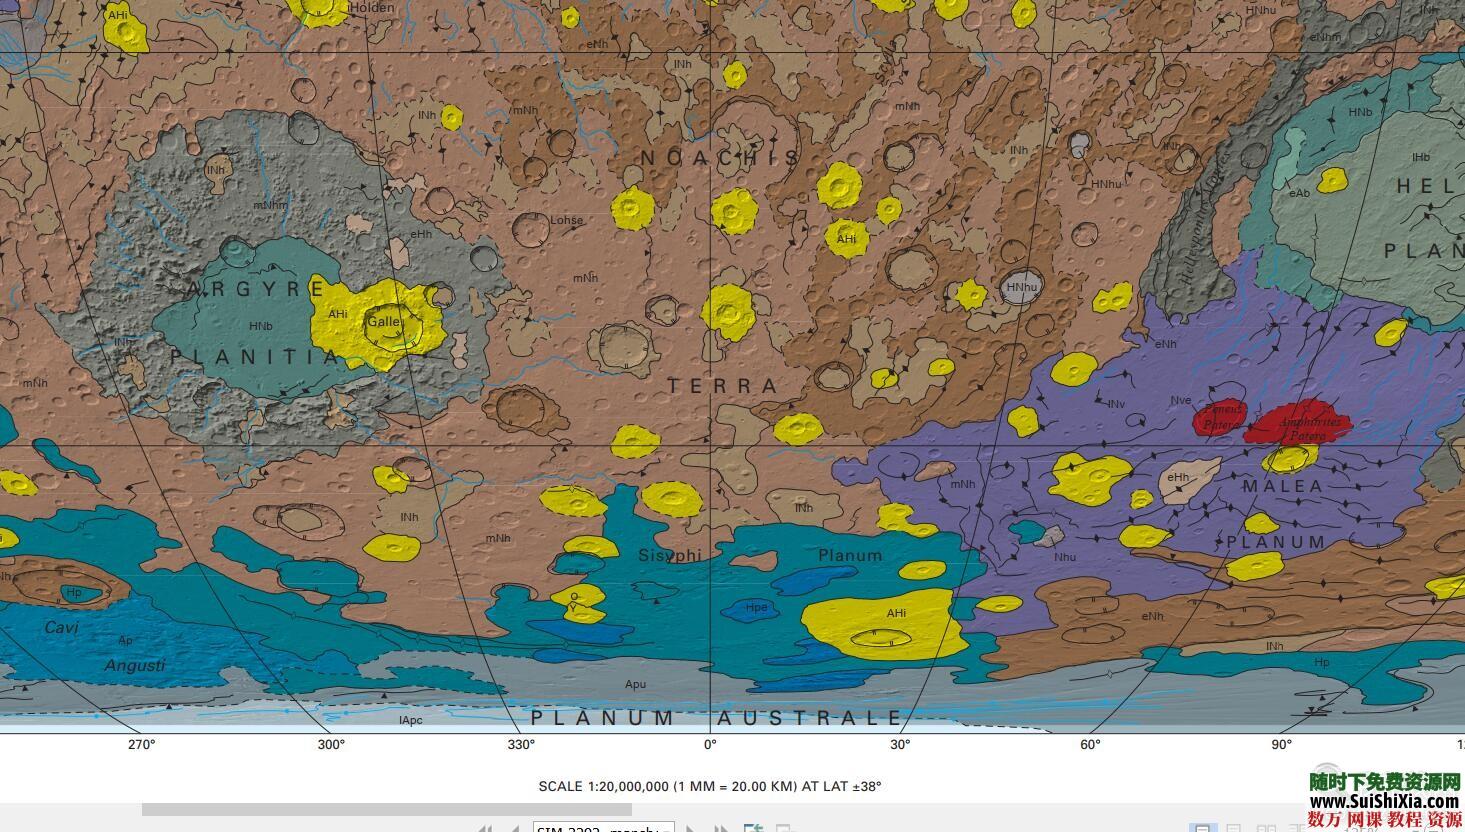Click the PLANUM AUSTRALE label
The image size is (1465, 832).
pos(716,718)
